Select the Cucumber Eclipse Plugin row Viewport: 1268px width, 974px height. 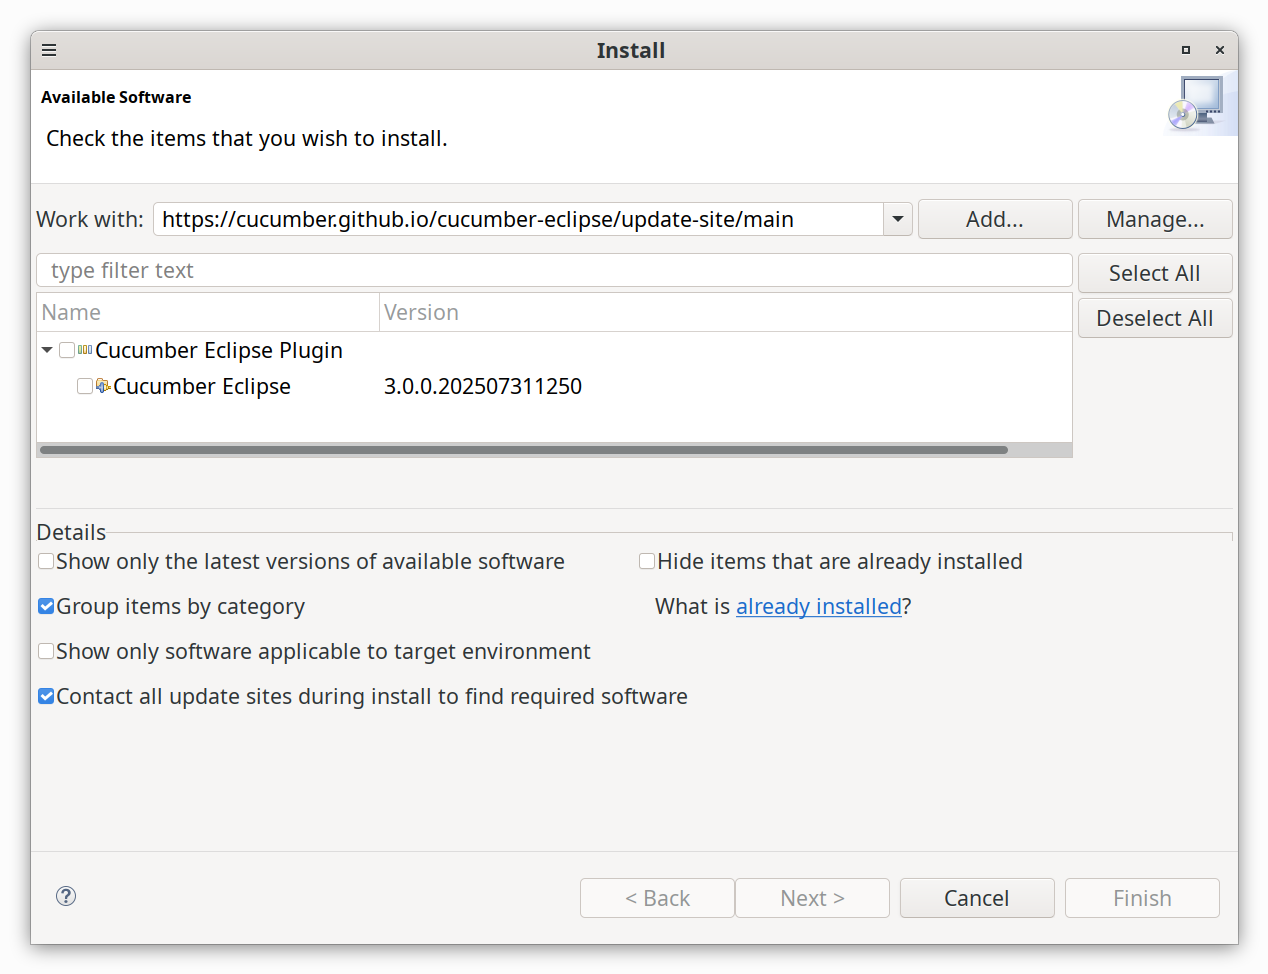554,350
